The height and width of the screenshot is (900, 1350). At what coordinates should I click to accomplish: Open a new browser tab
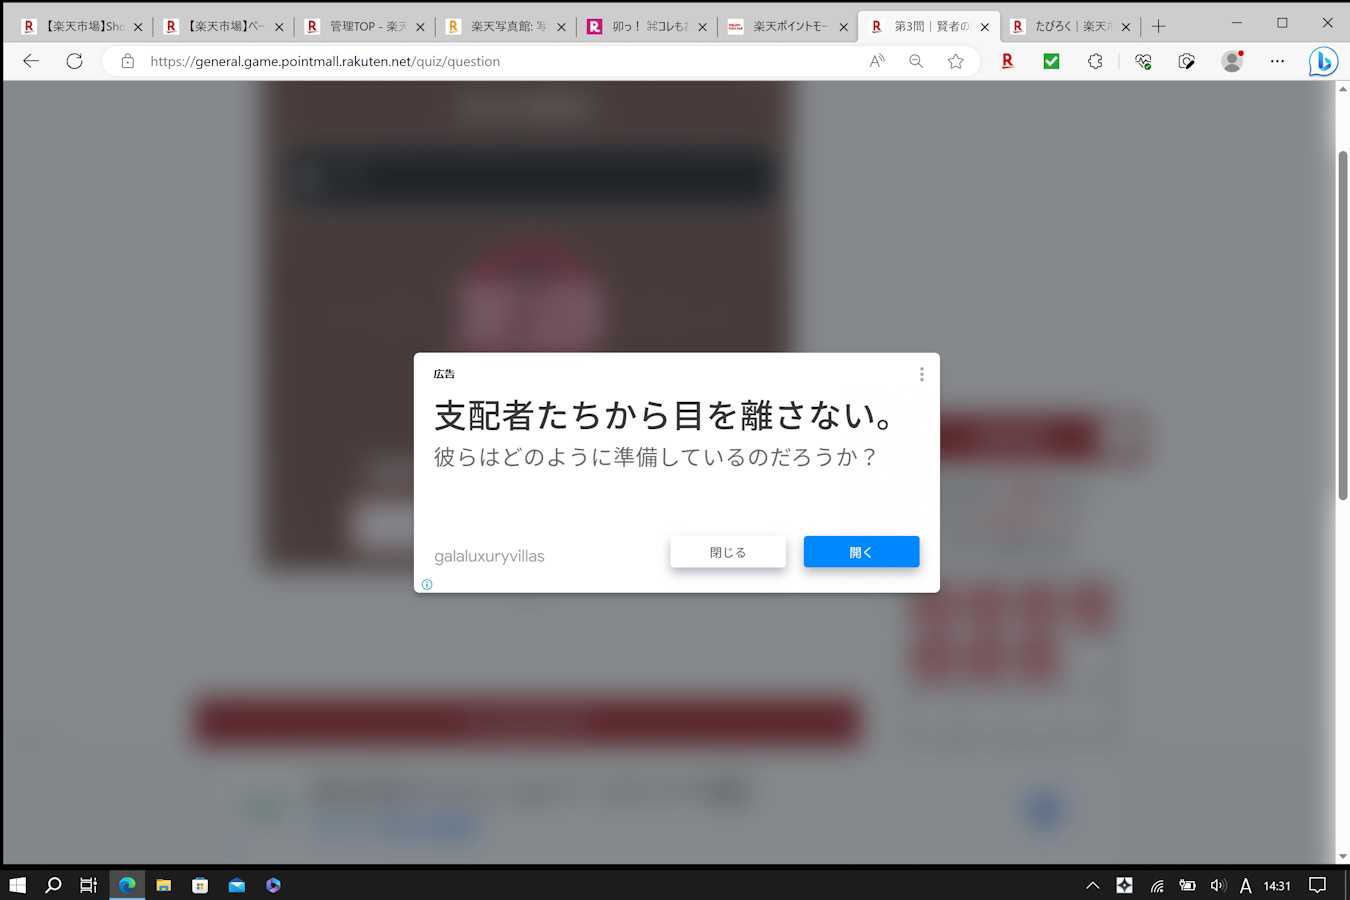click(1159, 26)
